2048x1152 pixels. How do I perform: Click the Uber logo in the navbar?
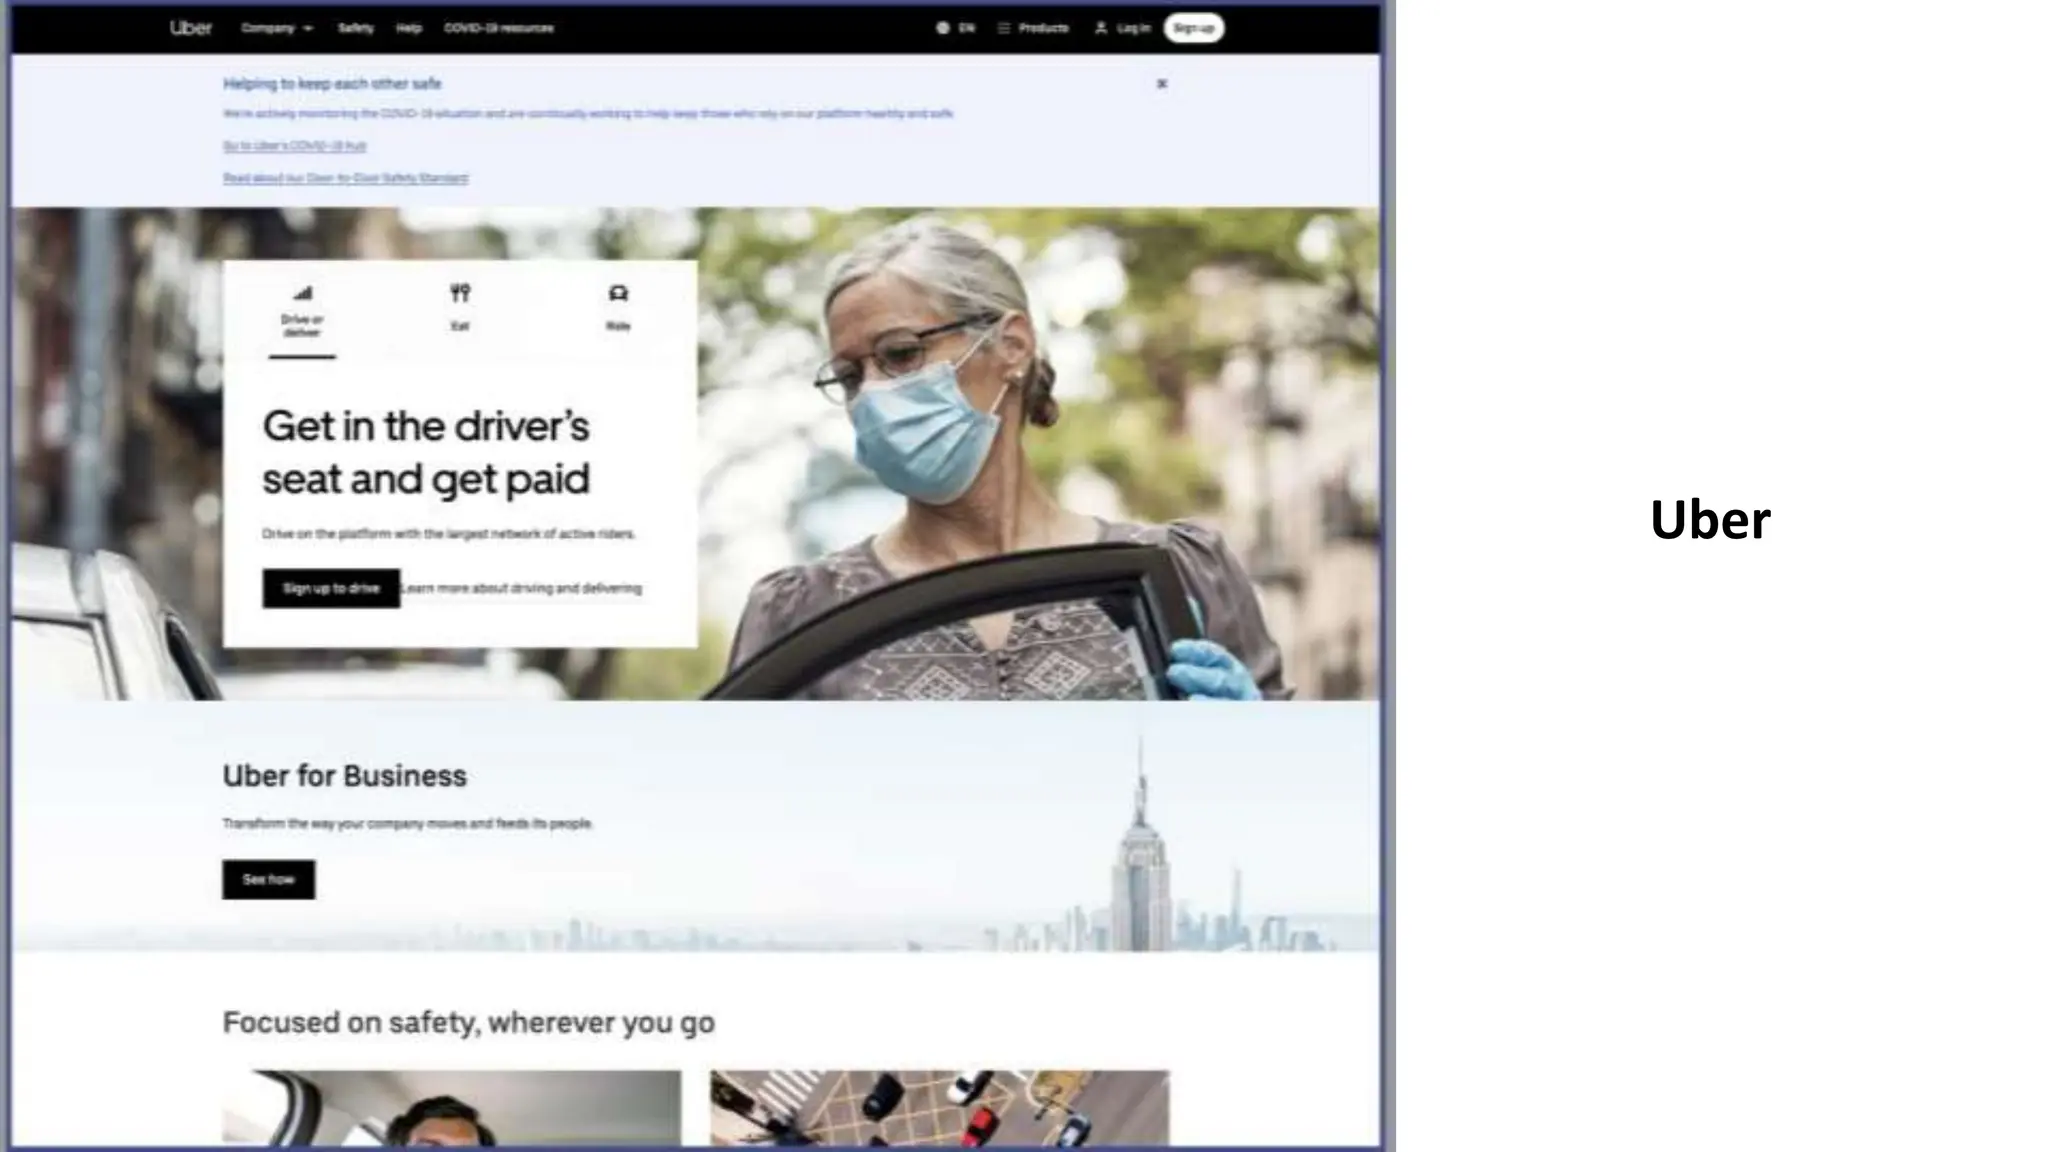tap(190, 28)
